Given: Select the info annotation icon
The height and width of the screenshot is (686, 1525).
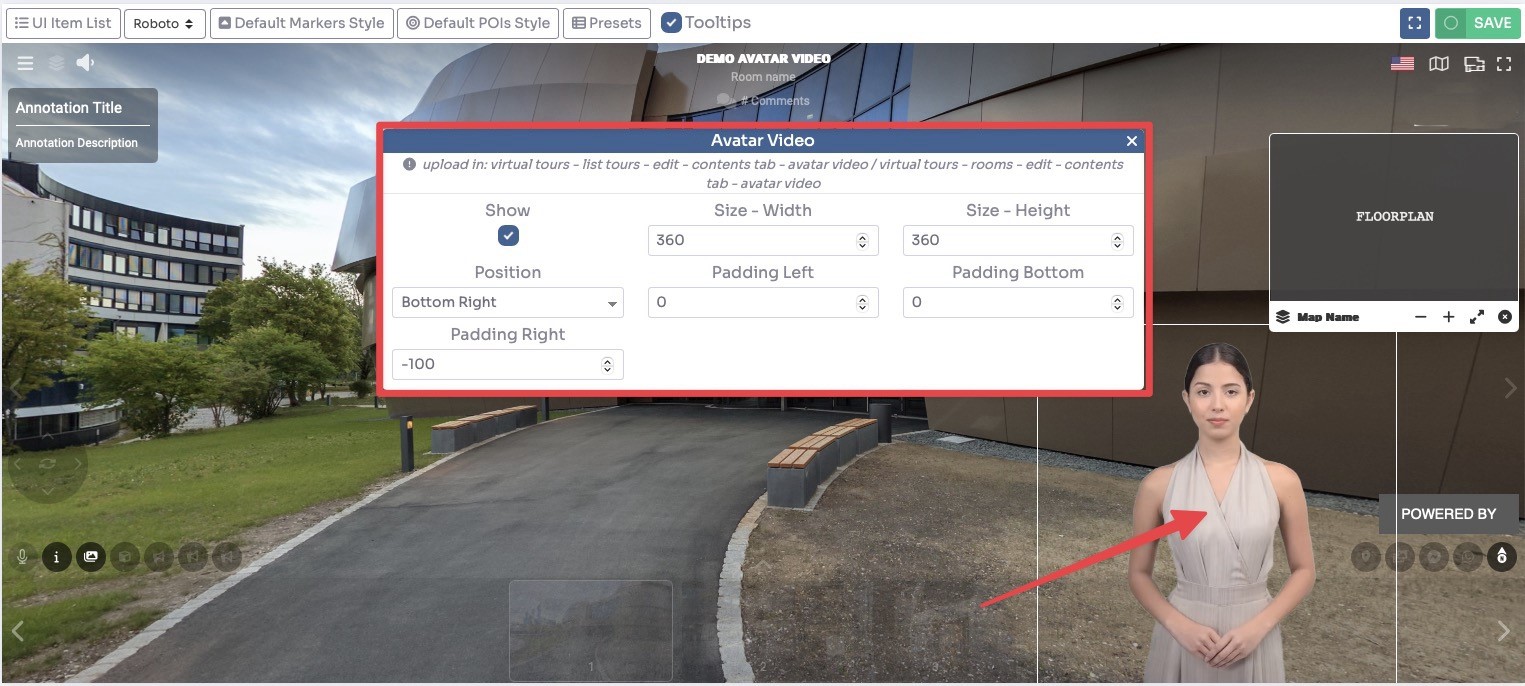Looking at the screenshot, I should point(56,557).
